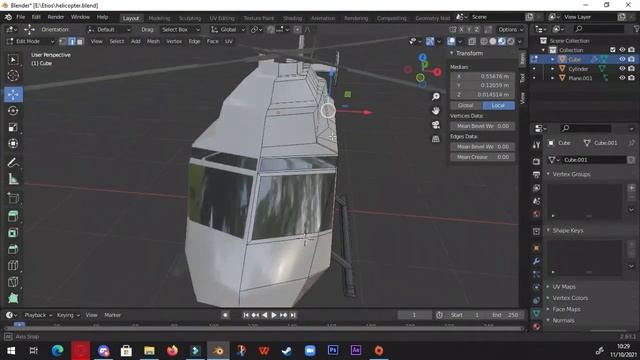The height and width of the screenshot is (360, 640).
Task: Switch transform panel to Global
Action: [466, 105]
